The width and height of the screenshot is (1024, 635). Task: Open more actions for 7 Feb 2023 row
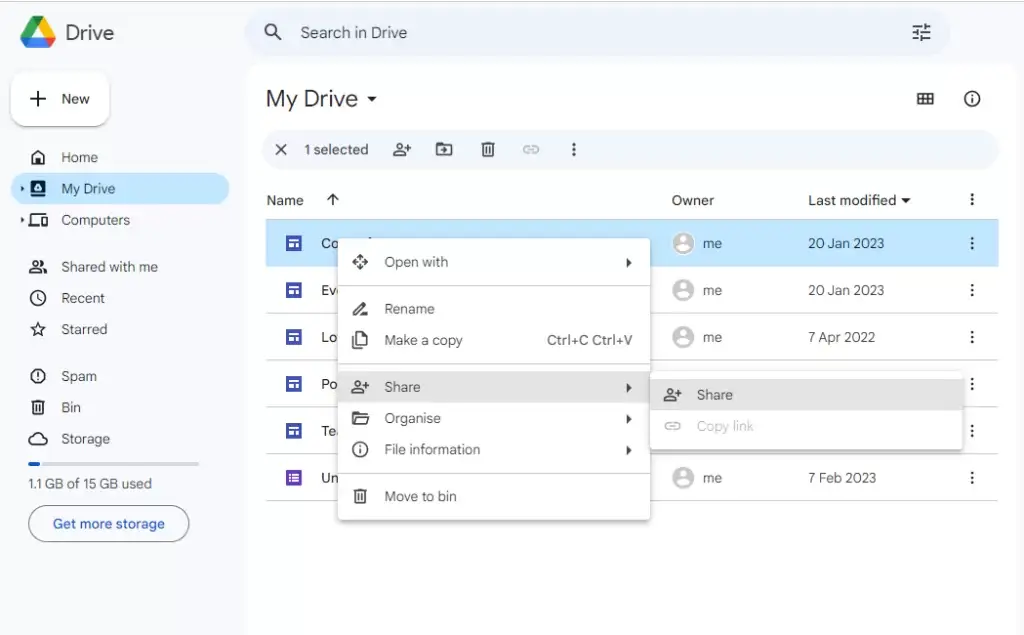[972, 478]
